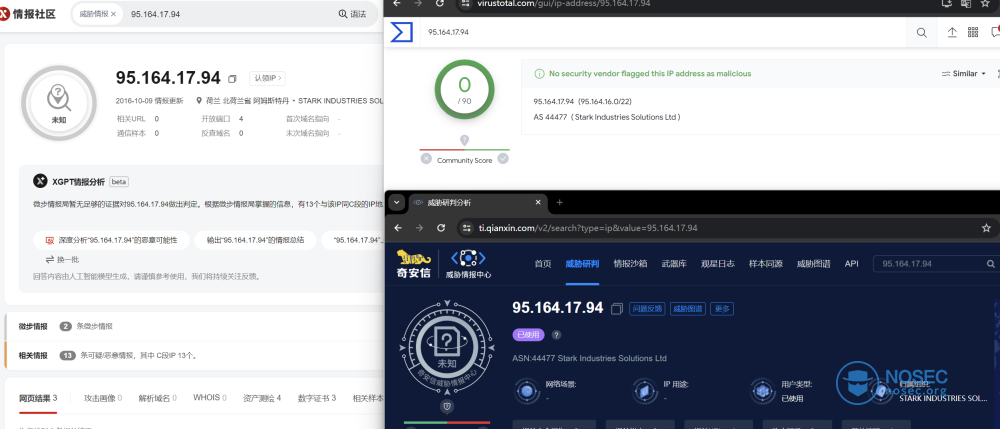This screenshot has width=1000, height=429.
Task: Switch to the WHOIS tab
Action: (x=210, y=398)
